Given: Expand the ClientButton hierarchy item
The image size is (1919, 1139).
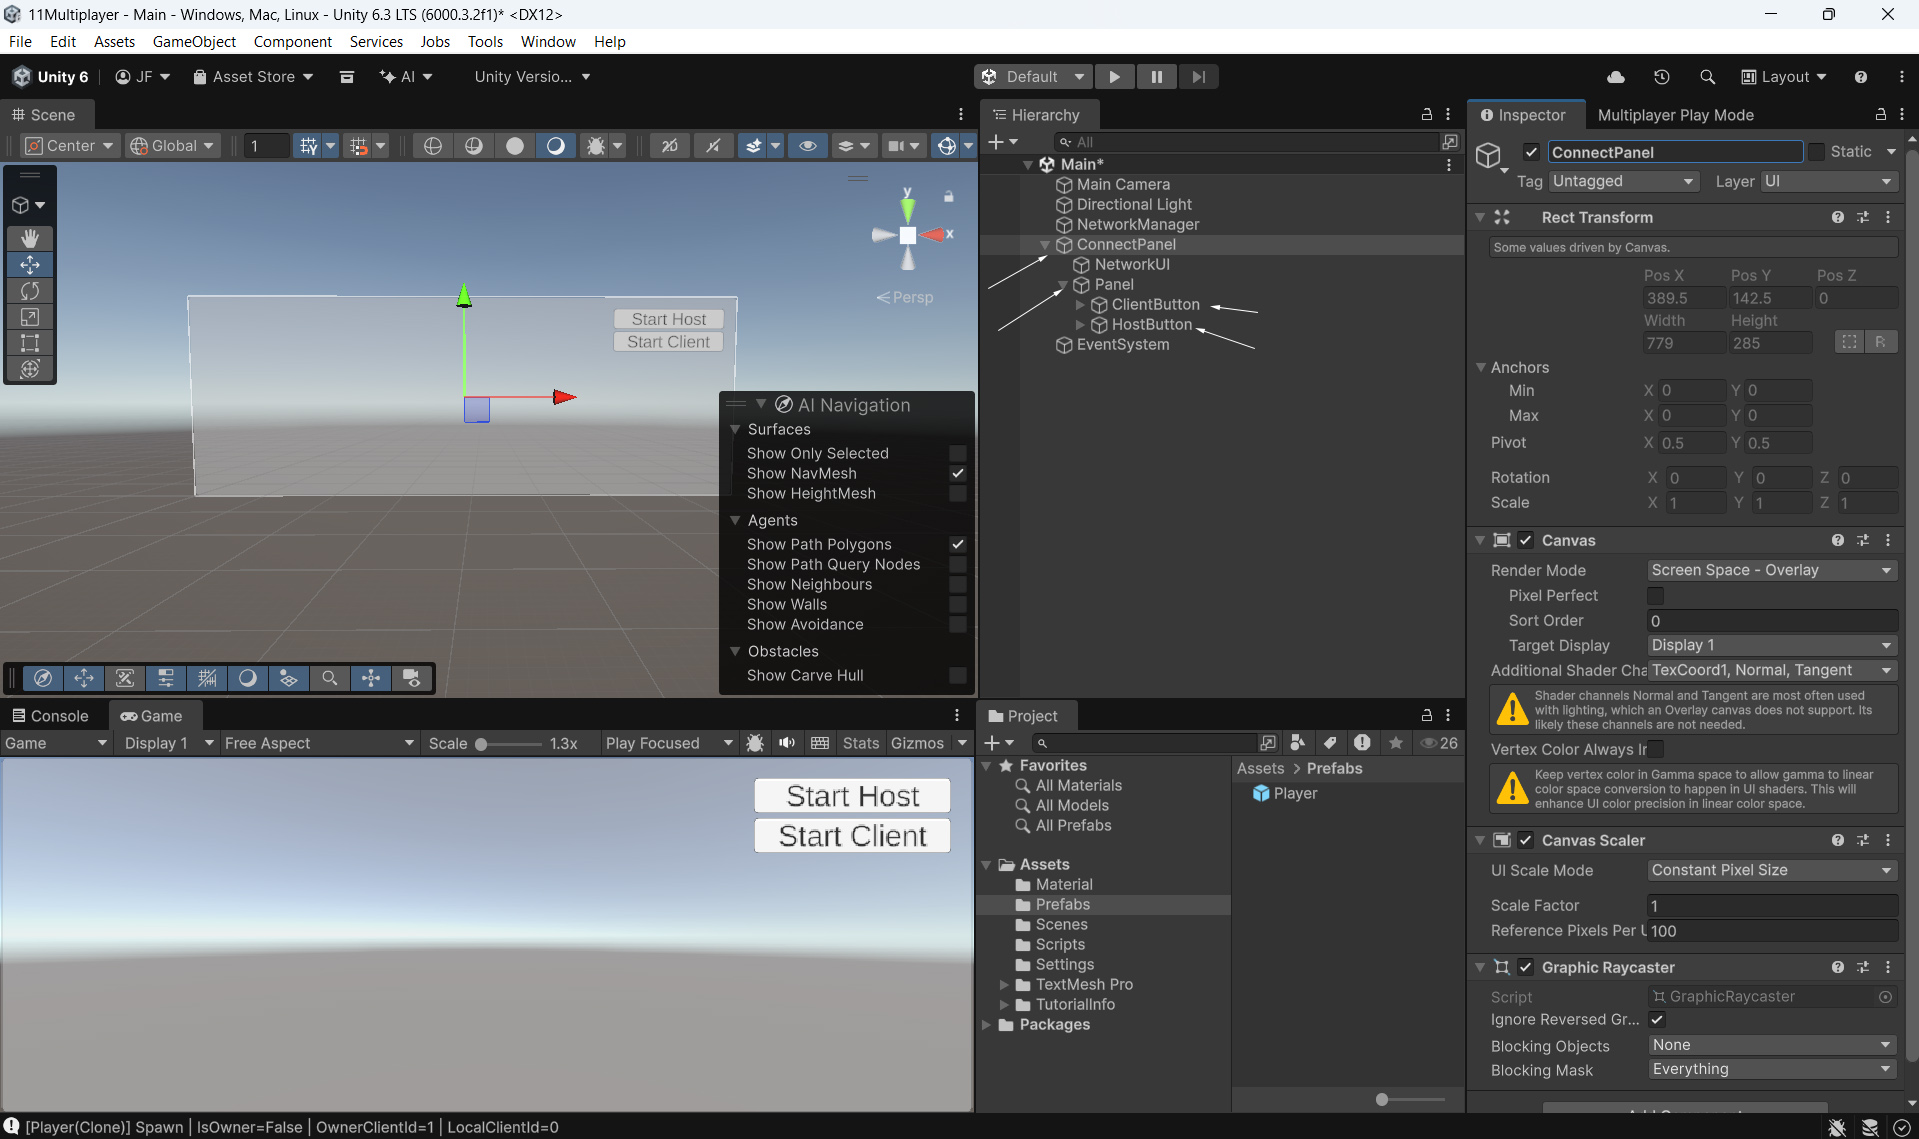Looking at the screenshot, I should tap(1080, 305).
